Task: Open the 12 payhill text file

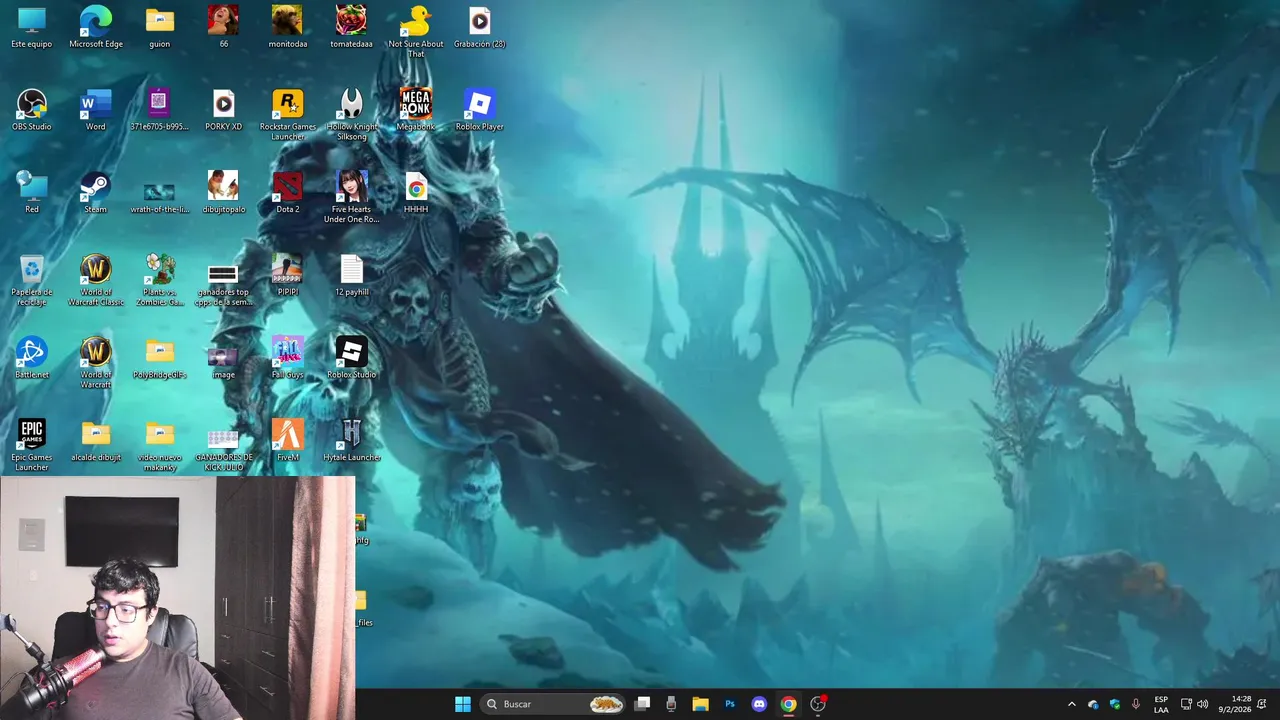Action: (351, 275)
